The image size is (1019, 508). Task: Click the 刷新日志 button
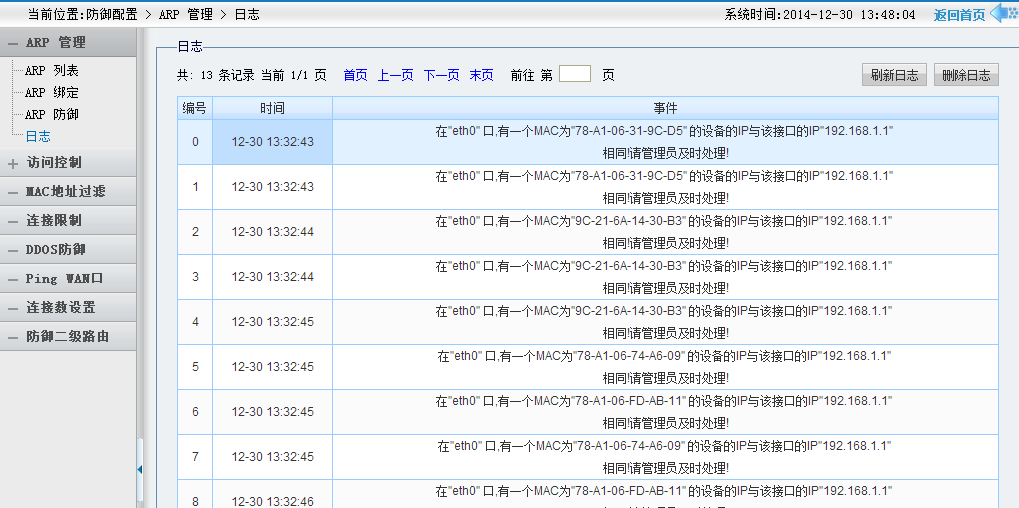pos(894,75)
